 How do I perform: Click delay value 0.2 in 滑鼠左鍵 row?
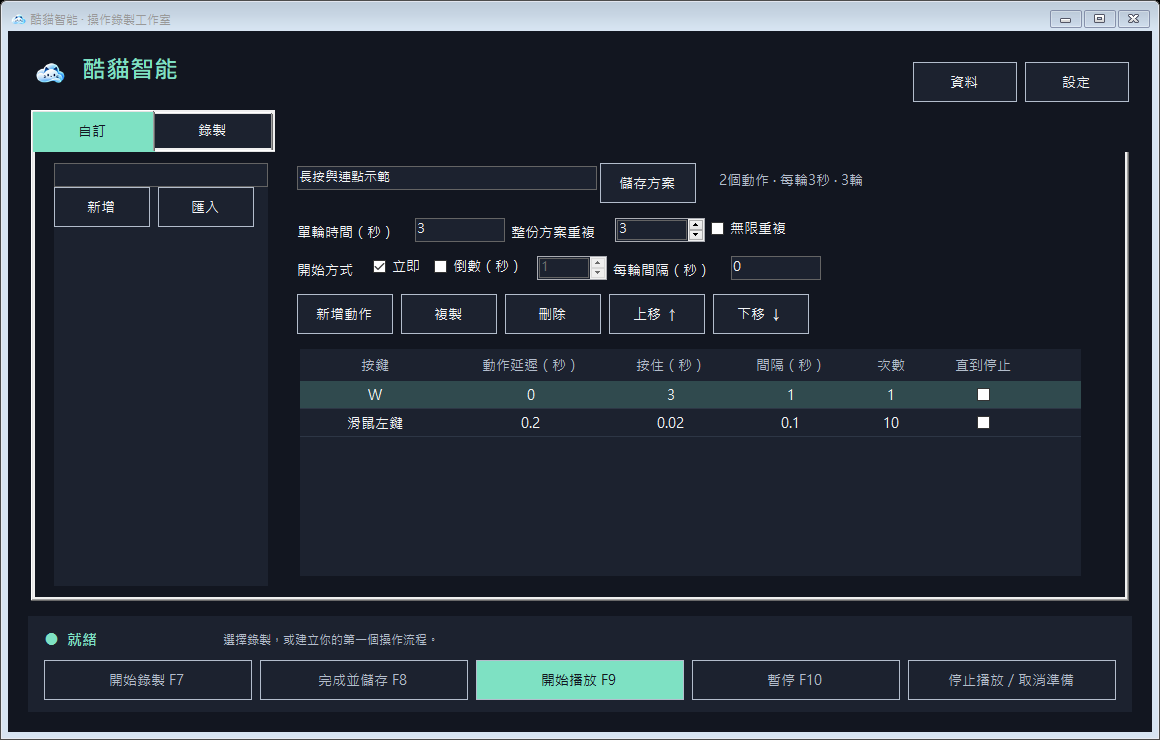530,423
